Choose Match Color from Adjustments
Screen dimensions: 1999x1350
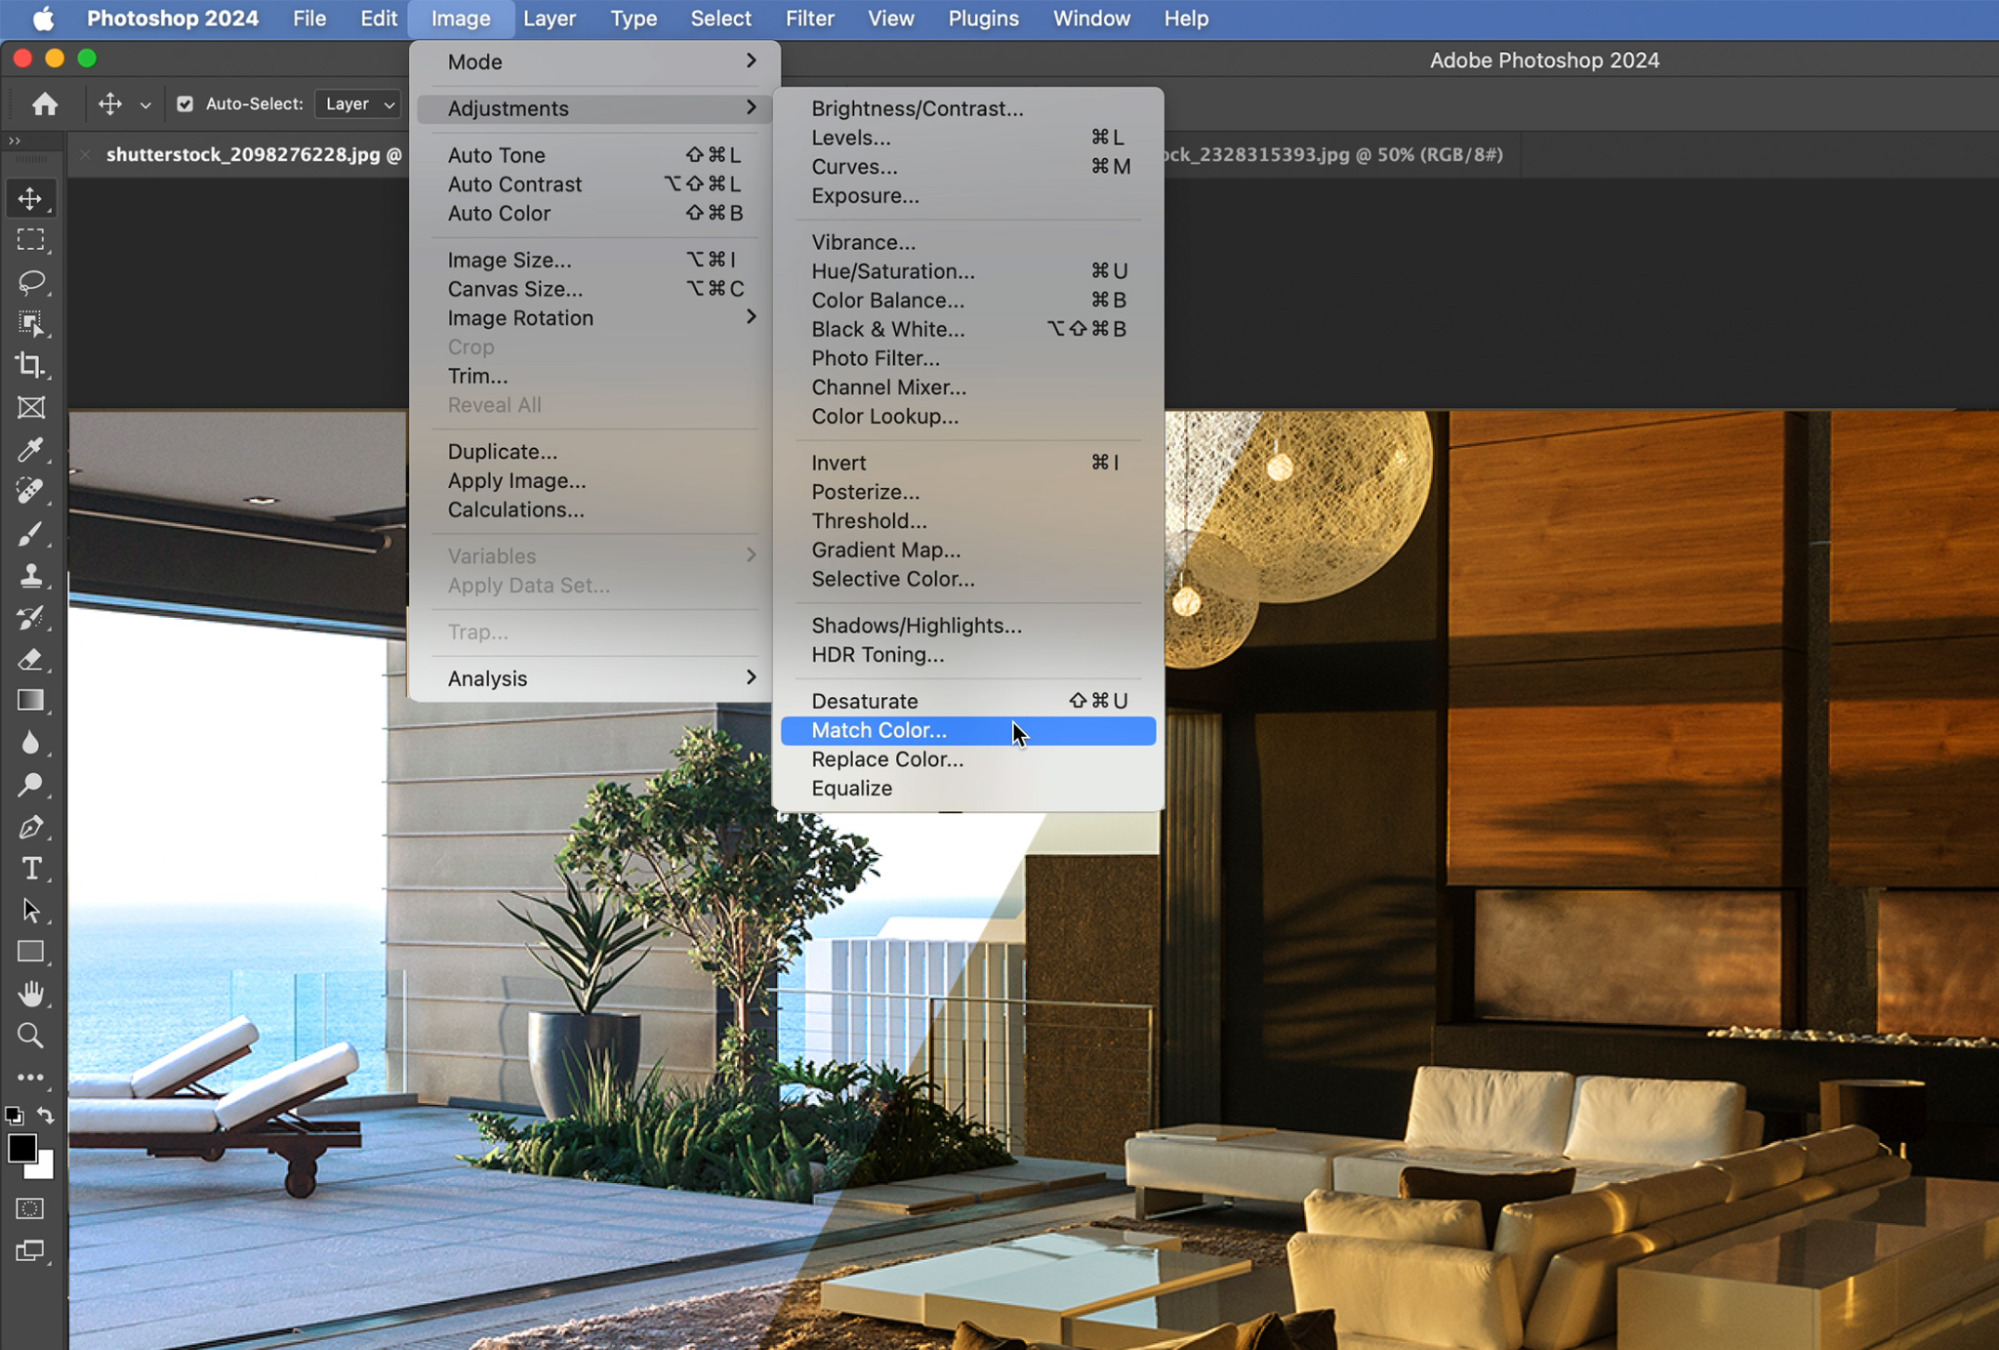click(x=879, y=731)
